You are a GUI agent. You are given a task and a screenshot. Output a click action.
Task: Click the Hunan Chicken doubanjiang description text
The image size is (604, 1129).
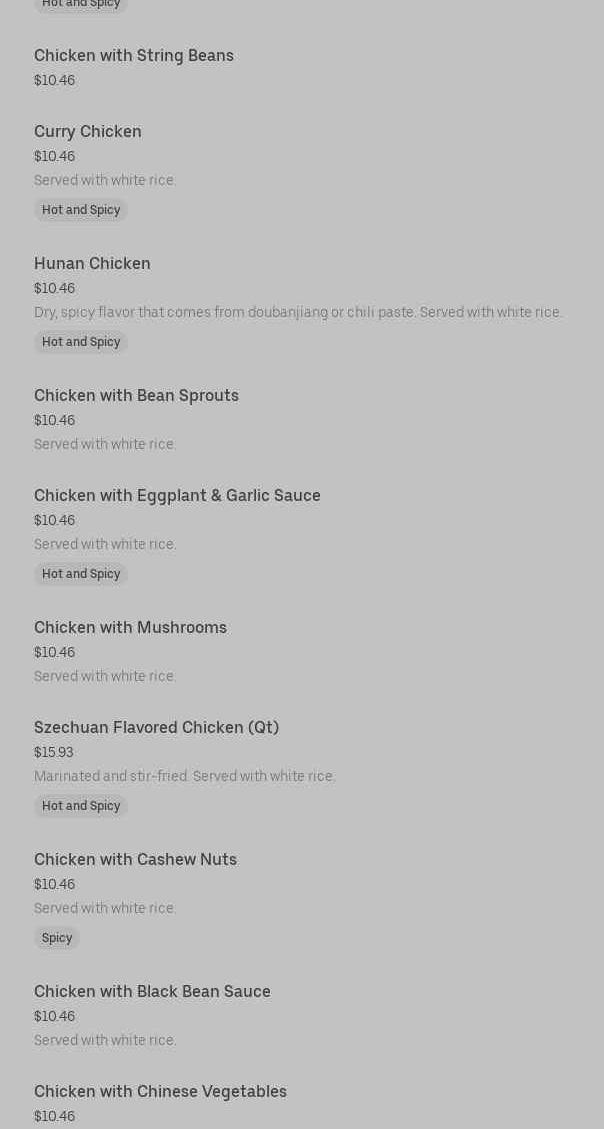tap(298, 312)
